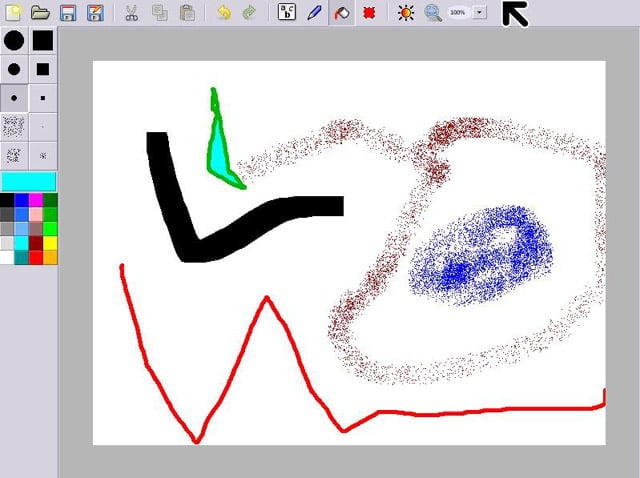Screen dimensions: 640x478
Task: Paste using the clipboard icon
Action: 187,13
